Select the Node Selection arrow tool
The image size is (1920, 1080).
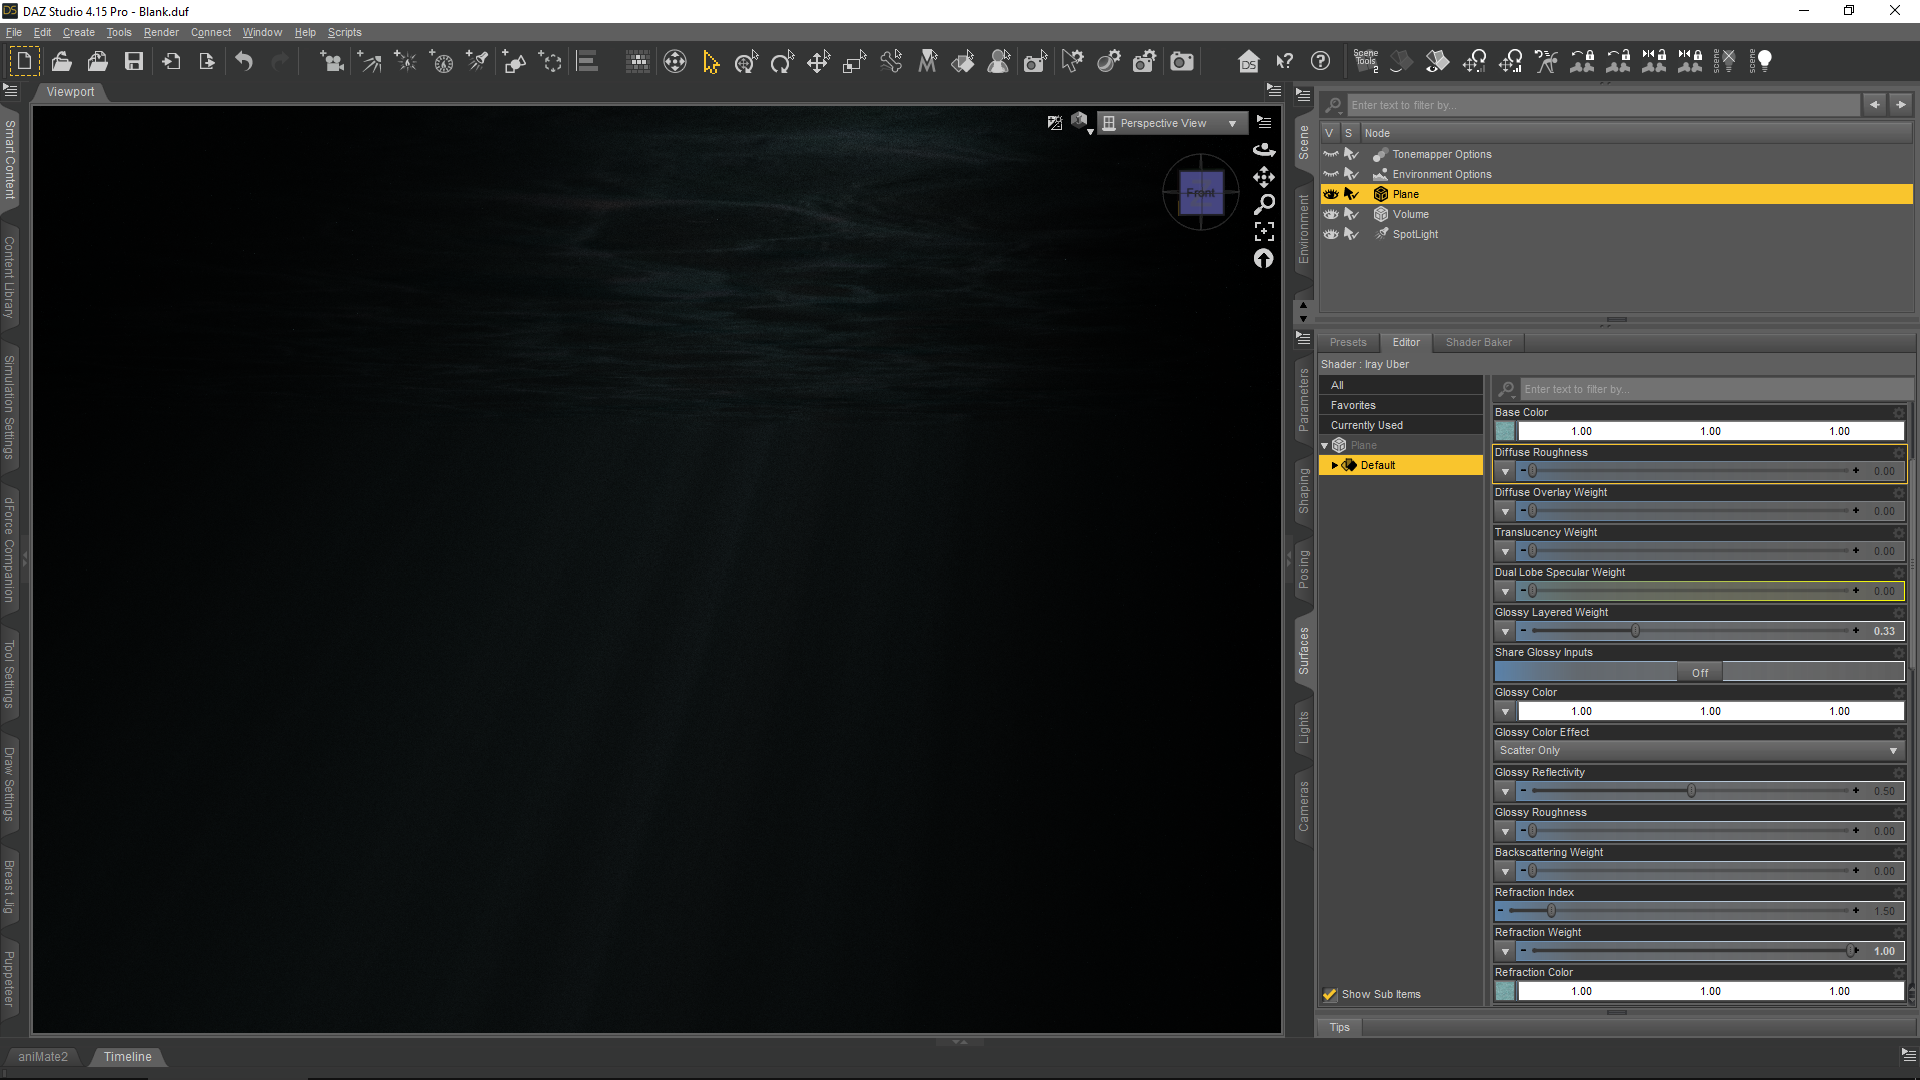coord(710,62)
